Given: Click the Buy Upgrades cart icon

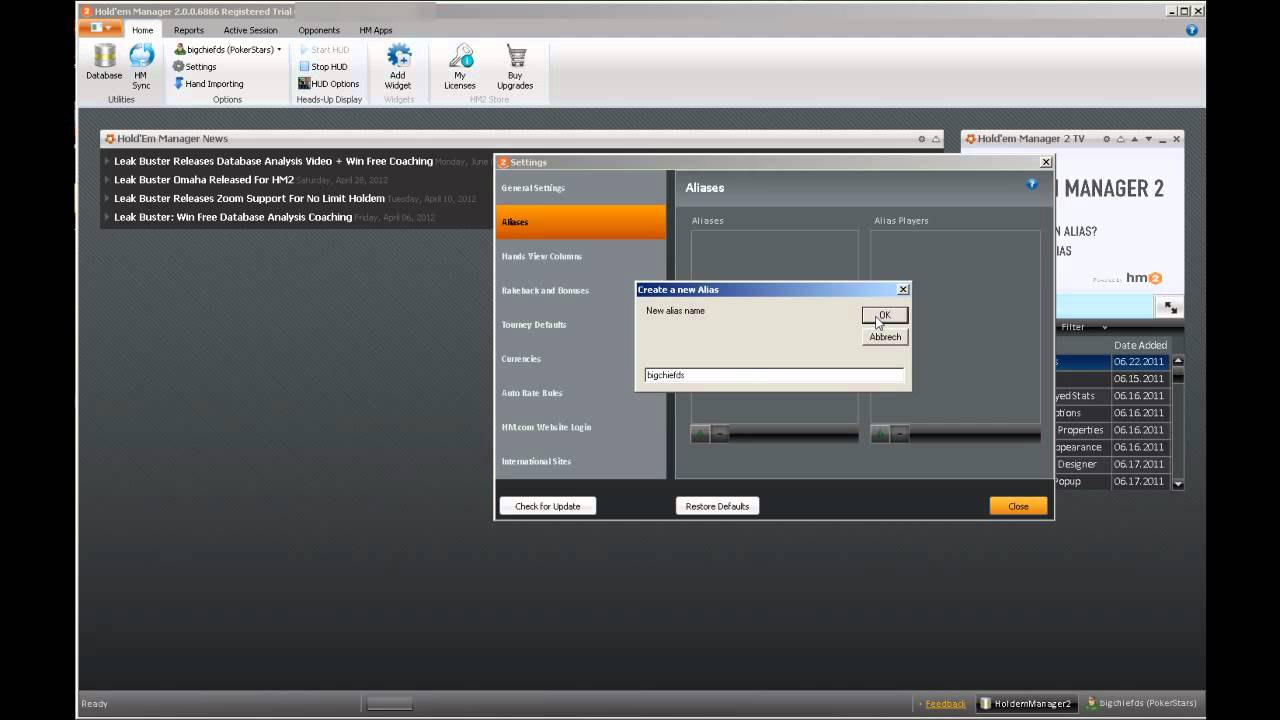Looking at the screenshot, I should coord(515,62).
